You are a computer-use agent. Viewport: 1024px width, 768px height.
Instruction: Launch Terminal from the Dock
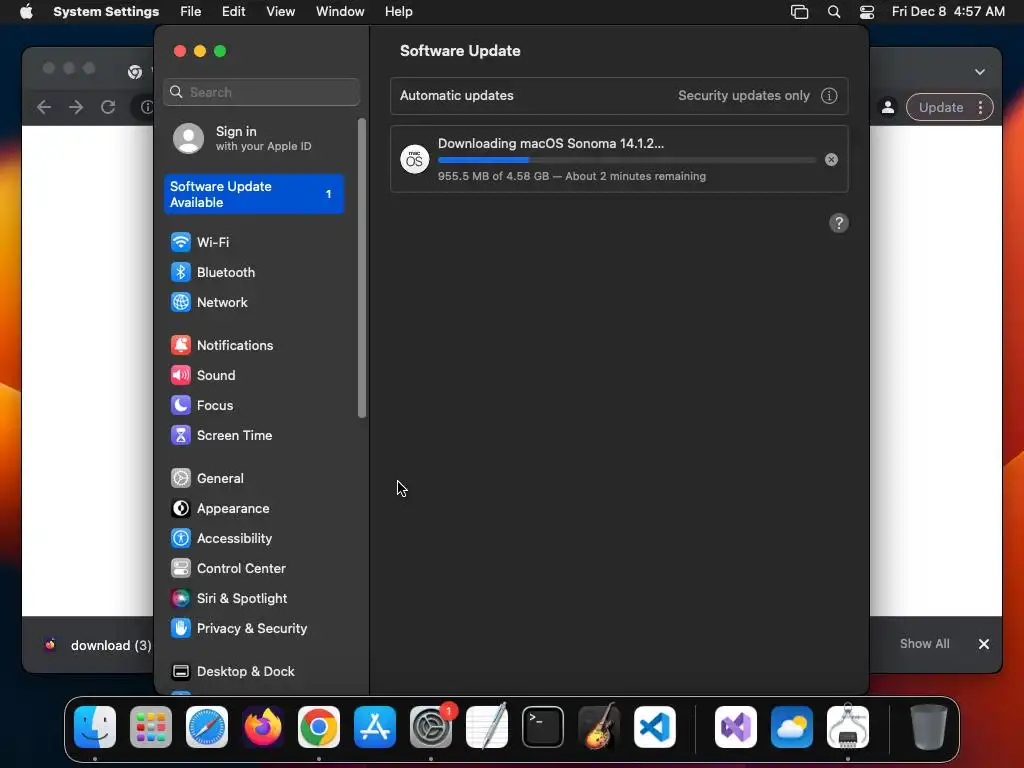543,727
